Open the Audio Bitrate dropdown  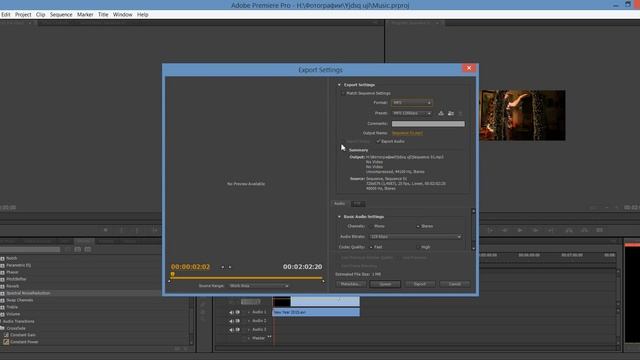(416, 237)
